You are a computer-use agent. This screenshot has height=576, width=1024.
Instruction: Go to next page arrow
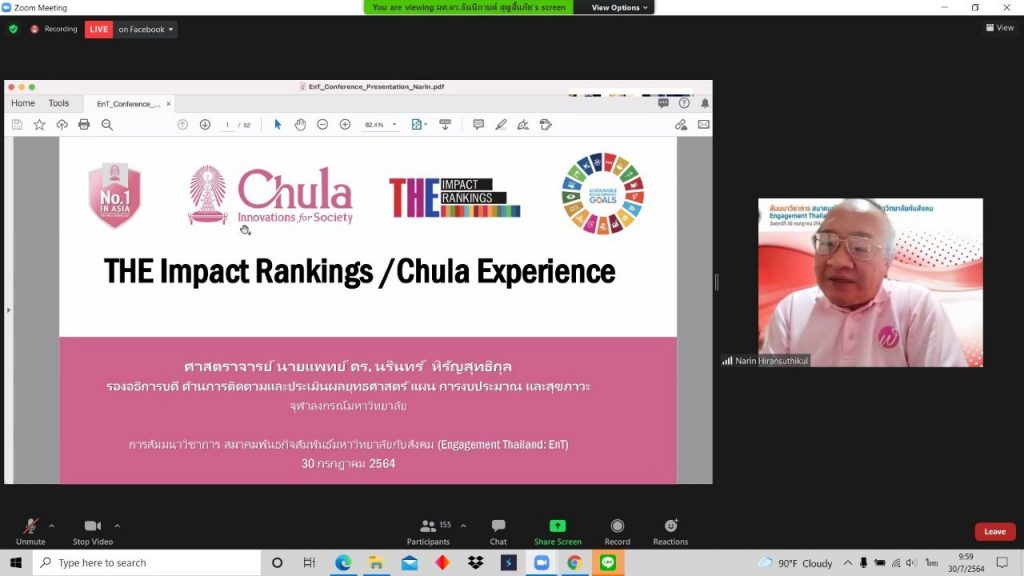tap(205, 125)
